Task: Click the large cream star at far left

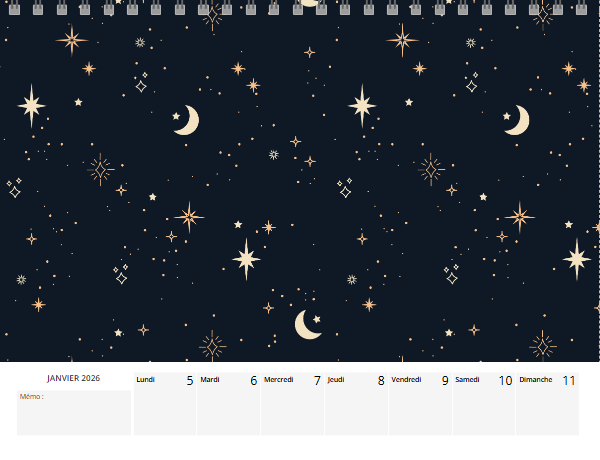Action: [x=31, y=105]
